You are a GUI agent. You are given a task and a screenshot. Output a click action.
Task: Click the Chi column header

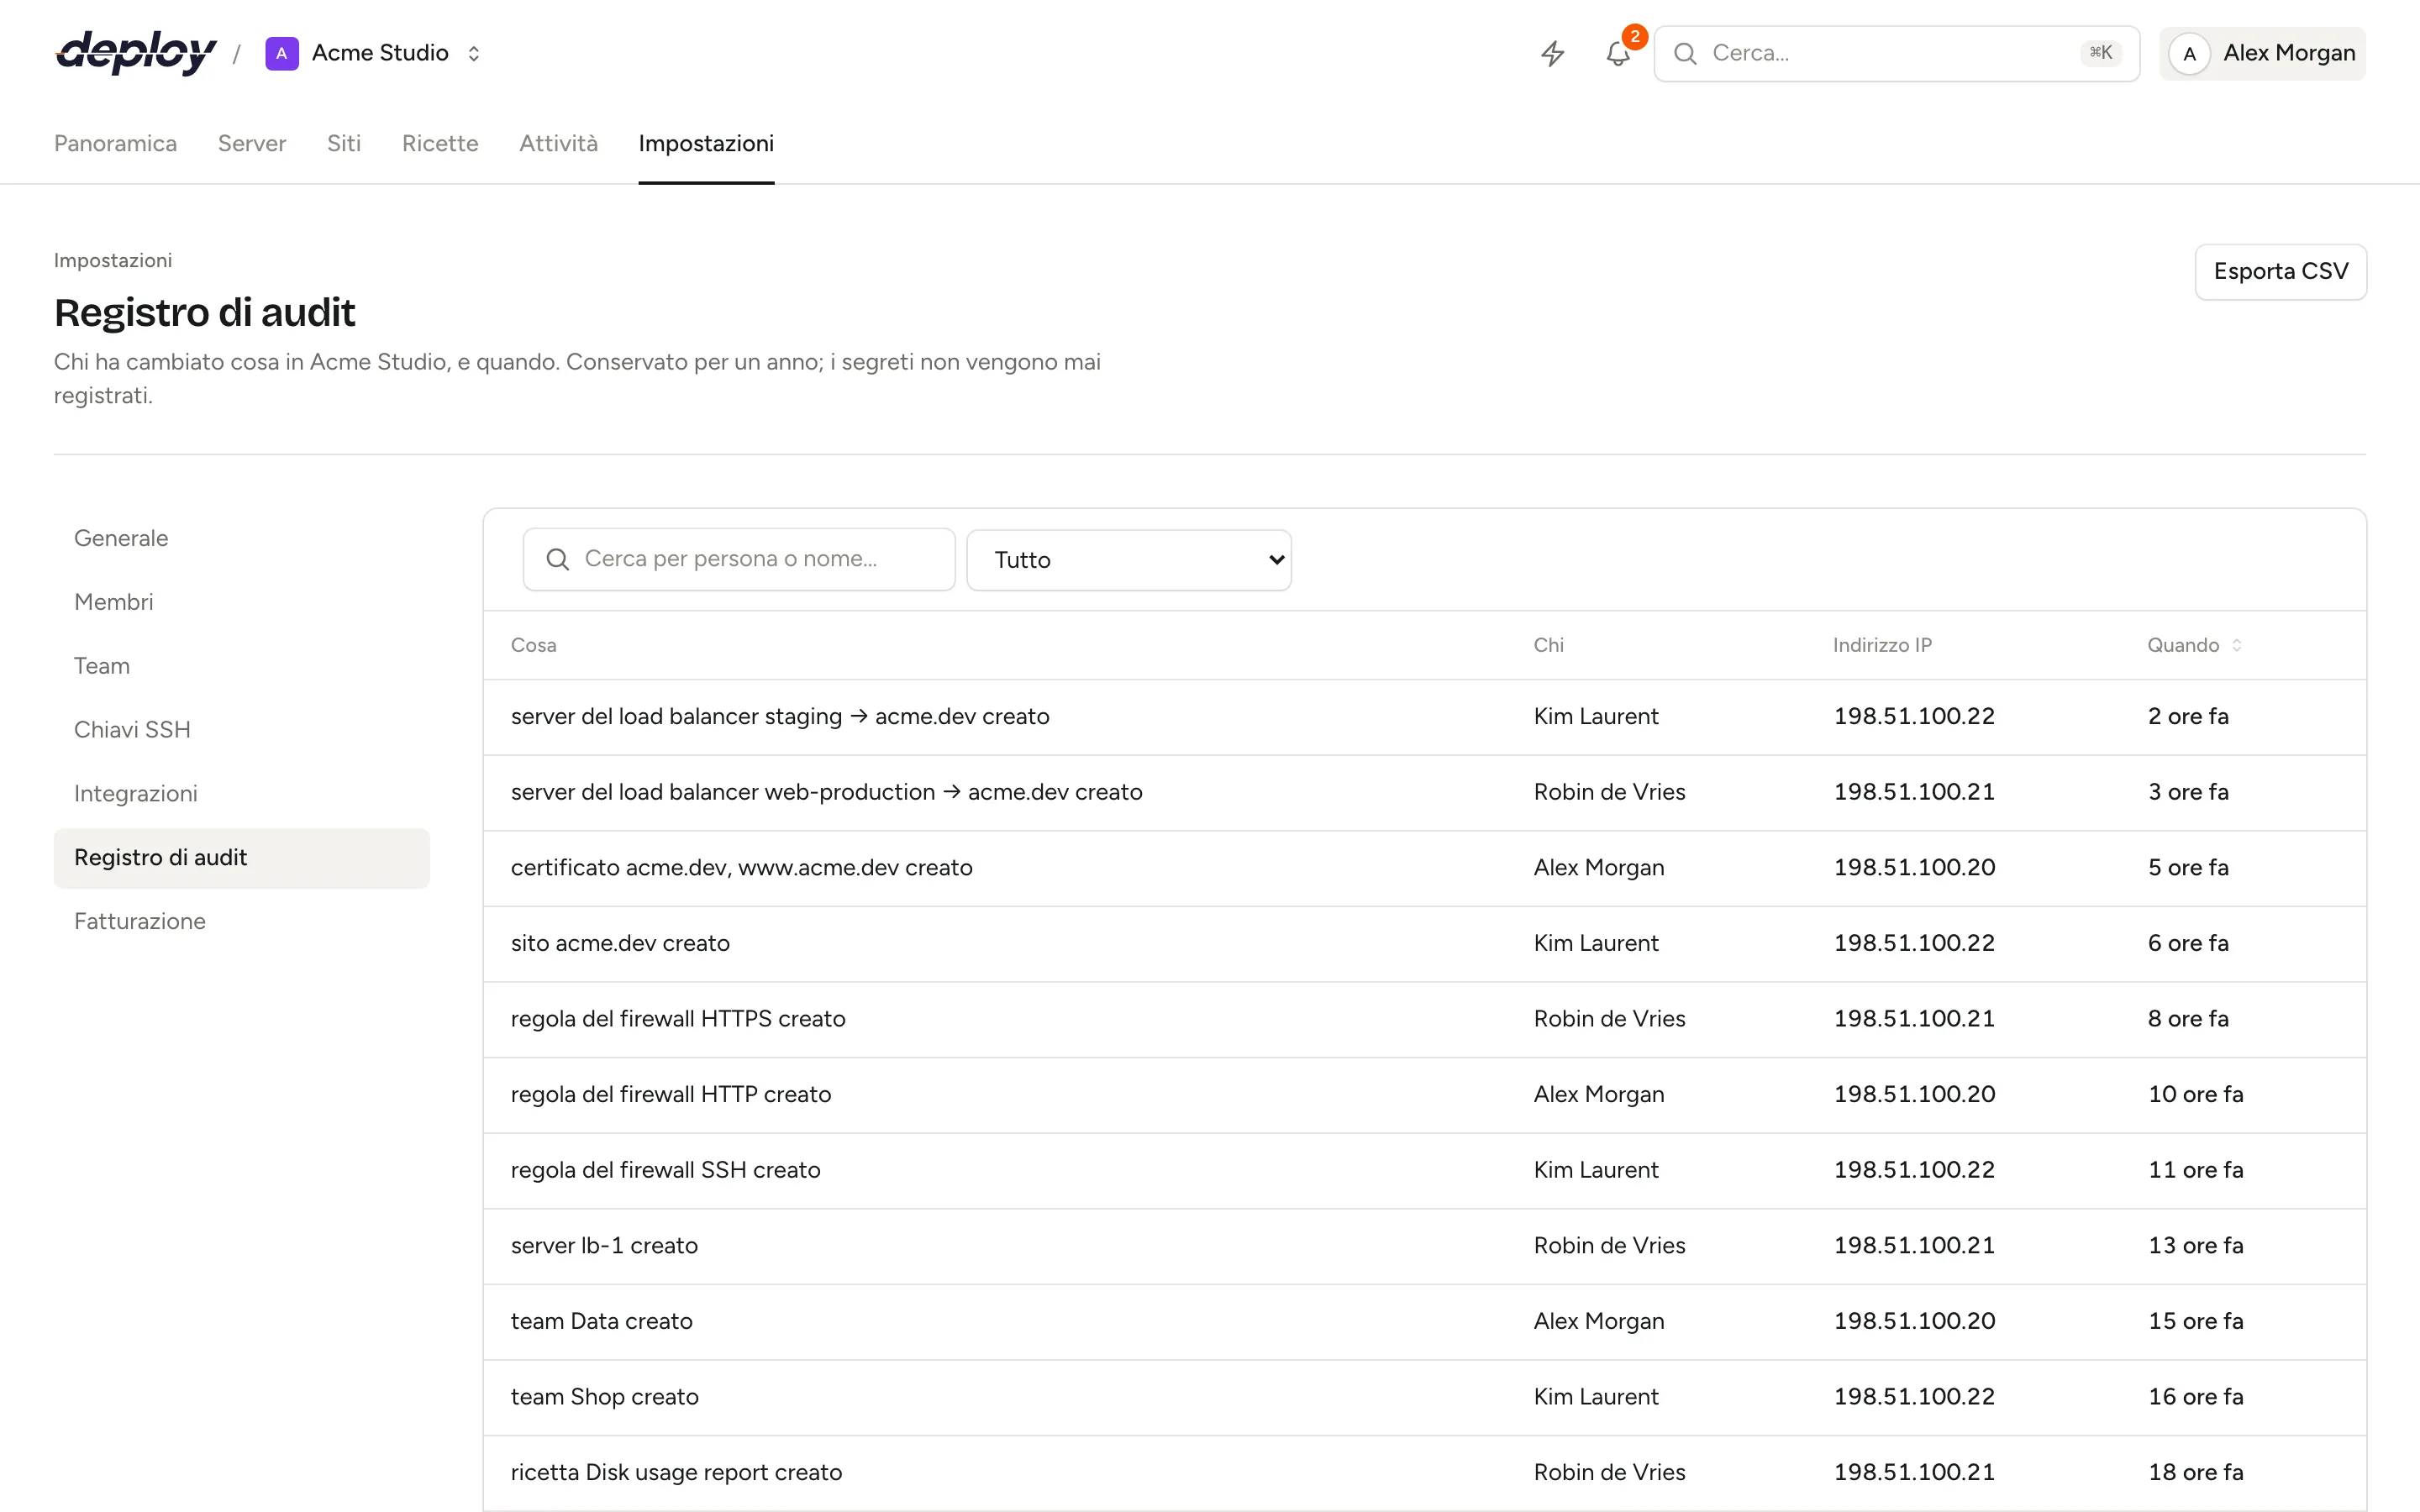point(1548,645)
